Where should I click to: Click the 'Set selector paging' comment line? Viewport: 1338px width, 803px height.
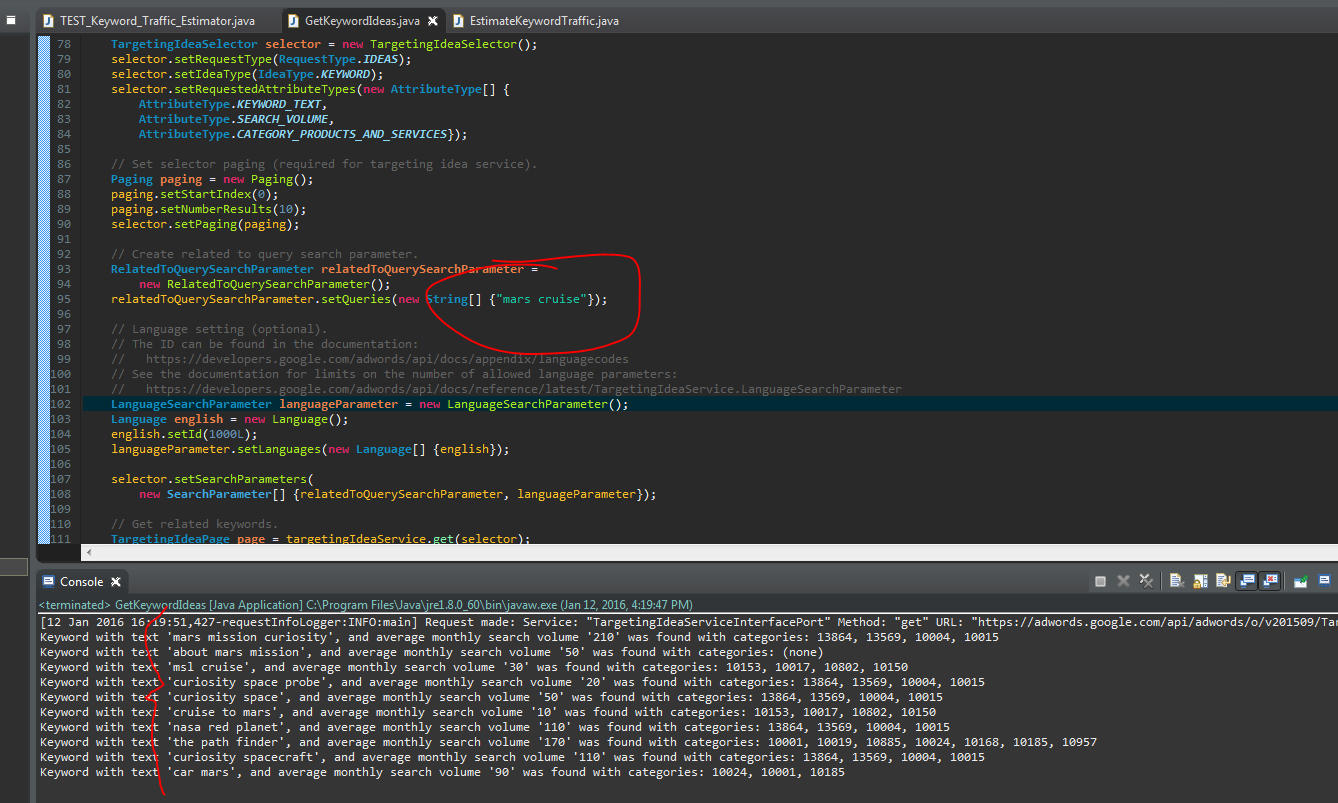(324, 164)
